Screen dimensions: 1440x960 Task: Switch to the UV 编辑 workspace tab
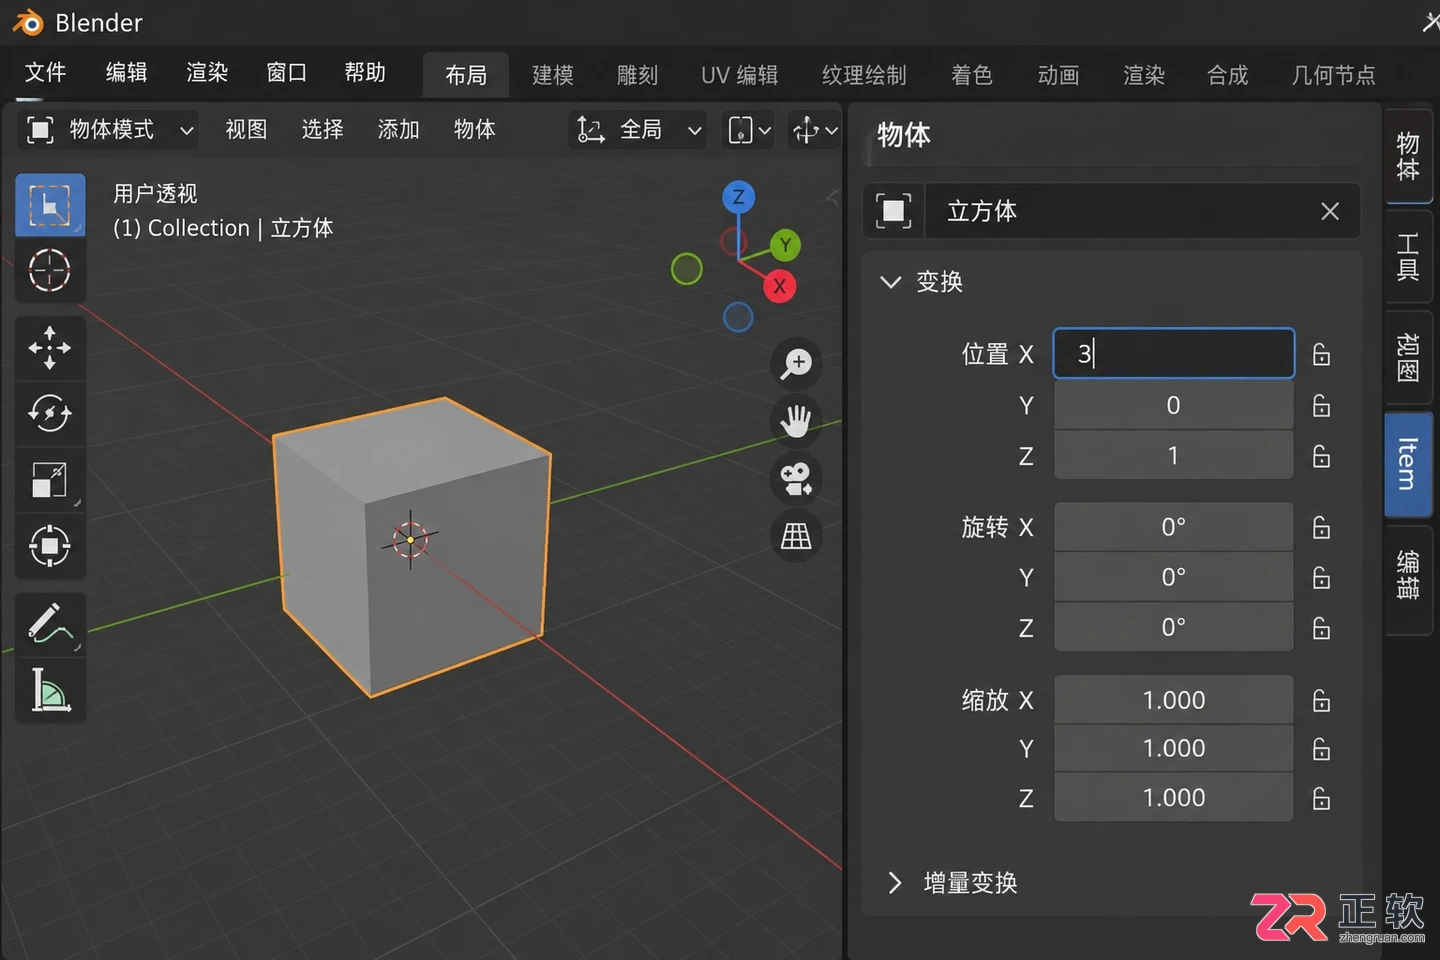tap(740, 75)
